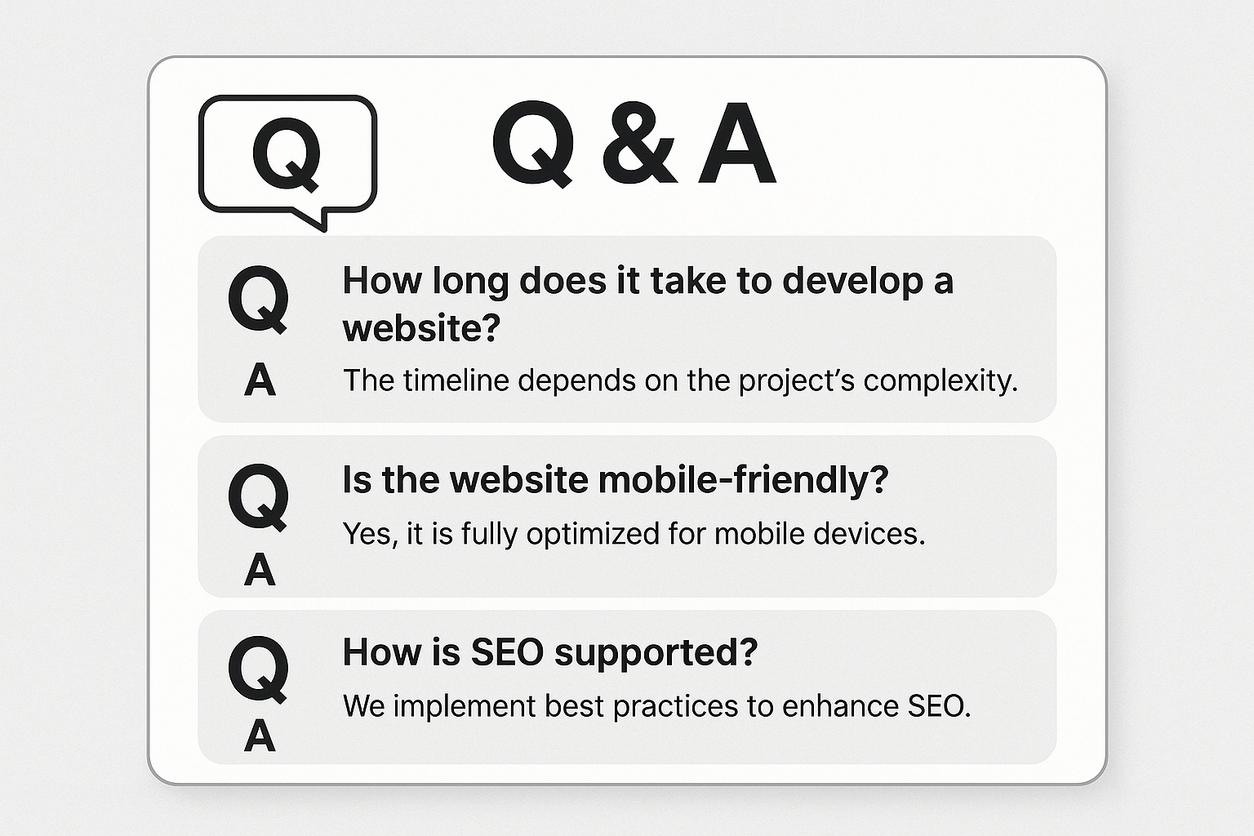Select the Q icon beside the website development question
Screen dimensions: 1254x836
[259, 300]
